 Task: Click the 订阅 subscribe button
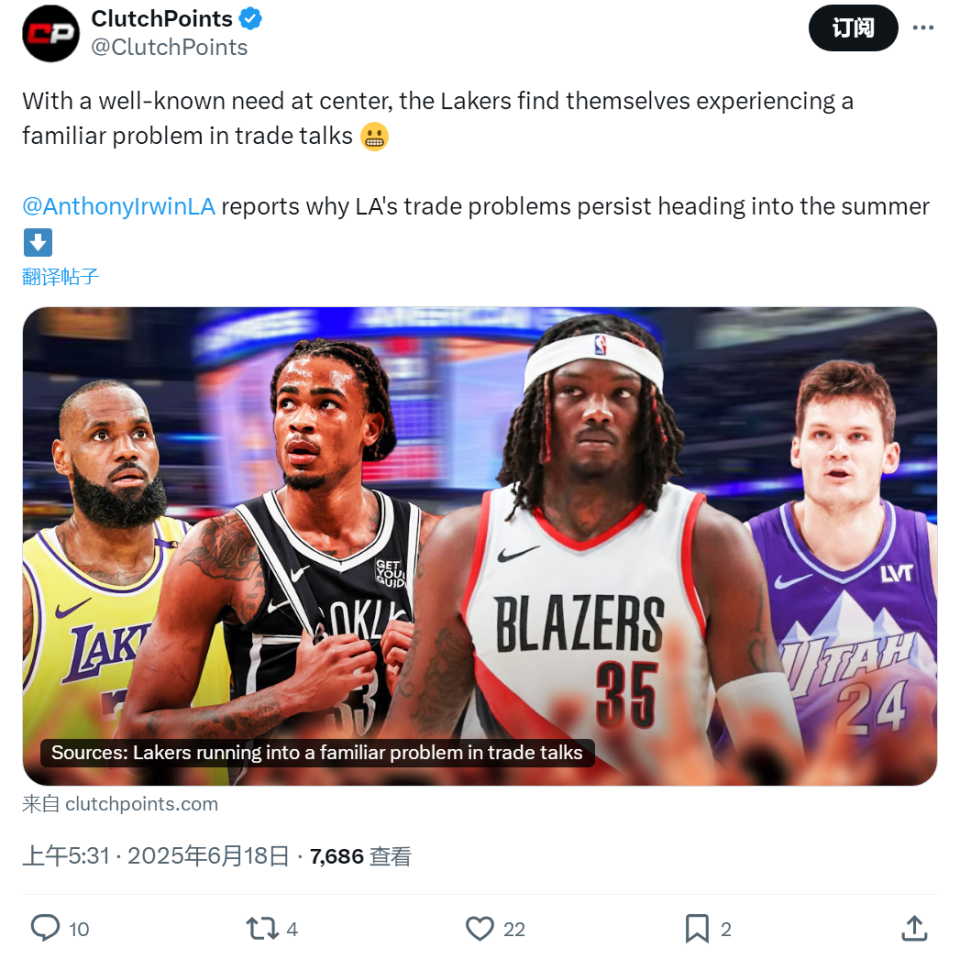click(x=853, y=28)
